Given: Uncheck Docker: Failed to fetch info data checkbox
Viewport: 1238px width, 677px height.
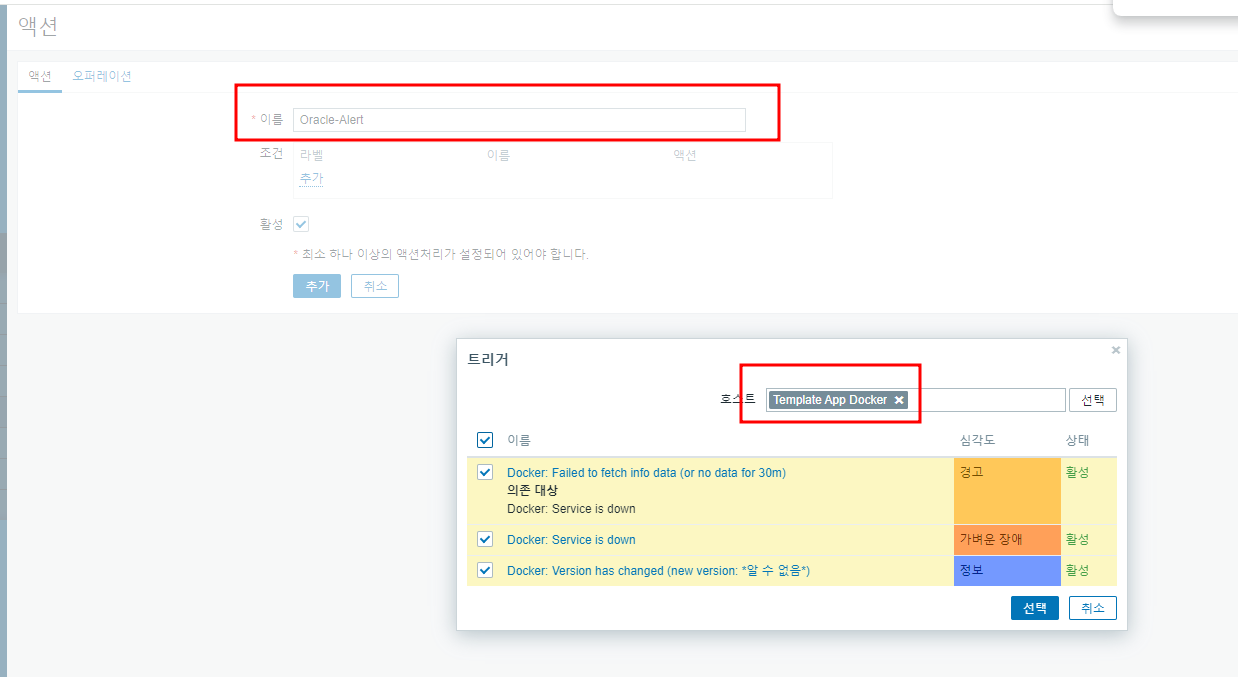Looking at the screenshot, I should (485, 472).
